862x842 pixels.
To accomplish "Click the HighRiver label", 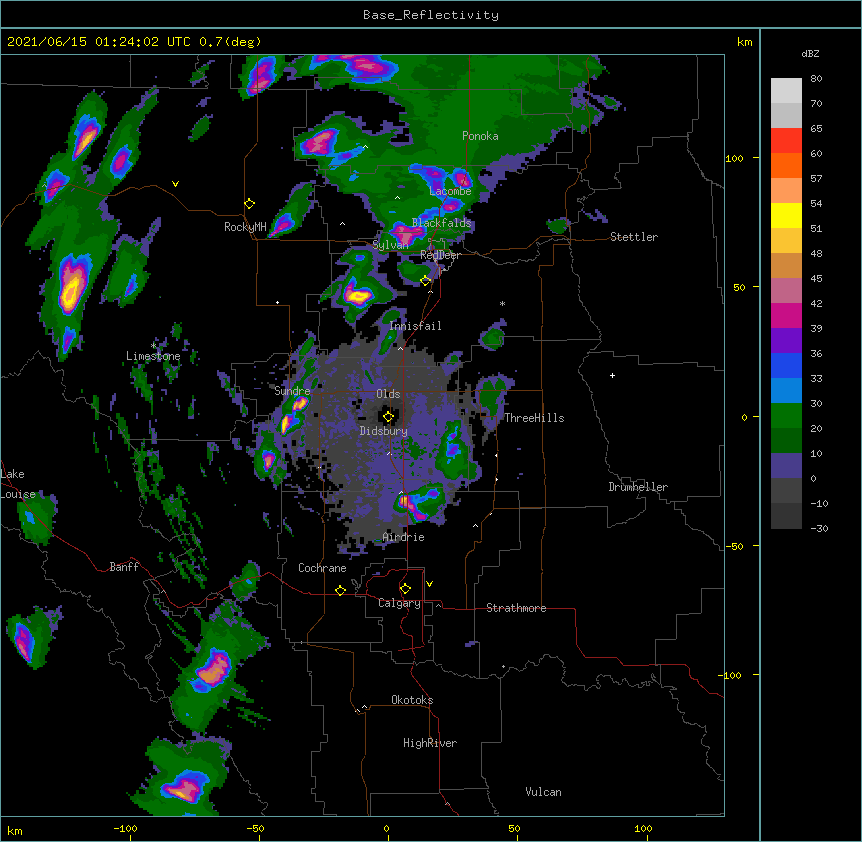I will coord(430,743).
